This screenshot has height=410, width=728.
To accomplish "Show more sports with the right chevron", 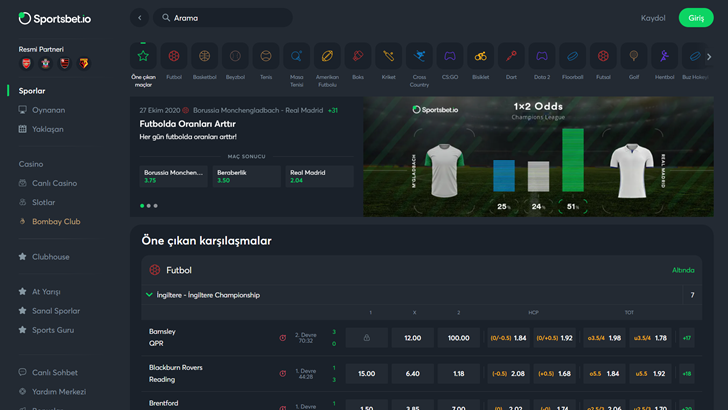I will point(709,57).
